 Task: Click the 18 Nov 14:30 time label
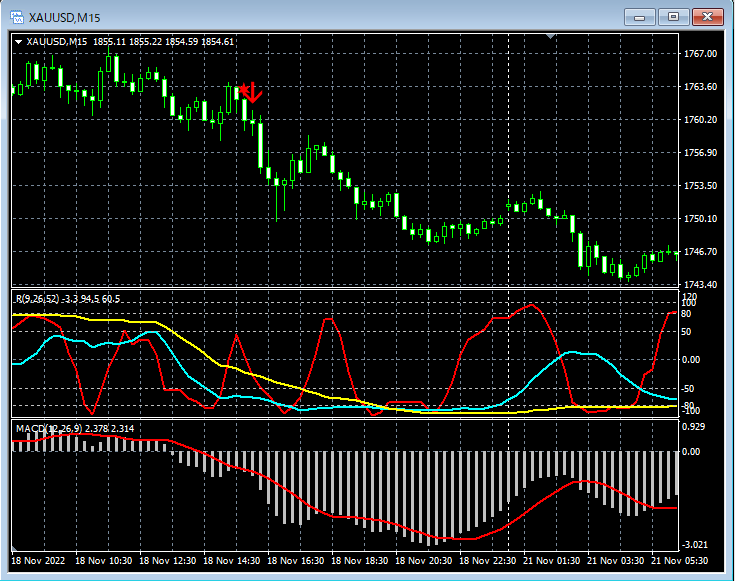tap(231, 560)
